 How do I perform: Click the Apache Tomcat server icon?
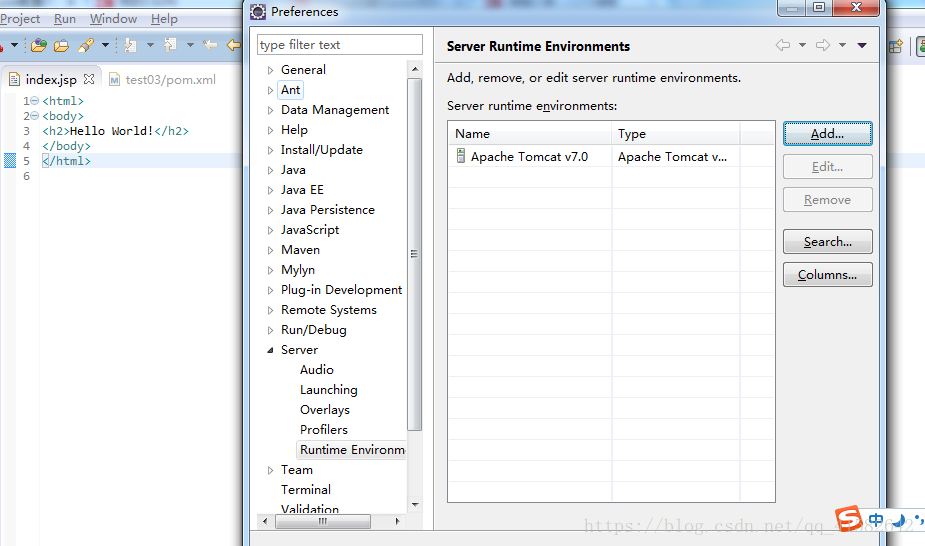coord(461,156)
